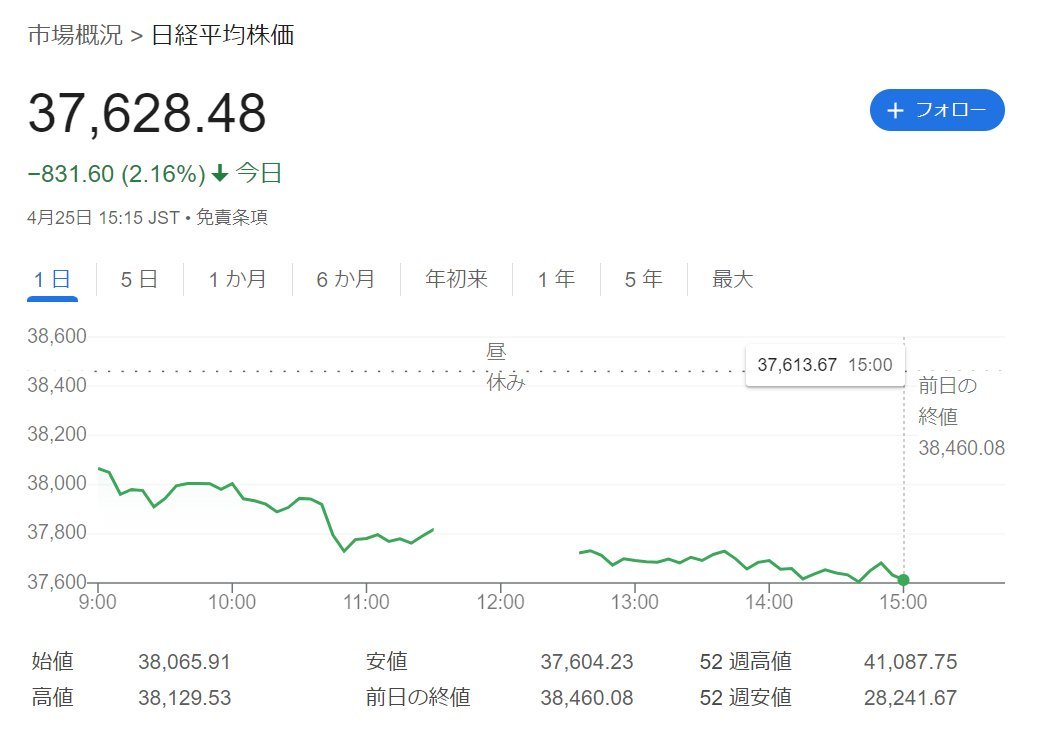Click the 前日の終値 label in stats table

418,698
